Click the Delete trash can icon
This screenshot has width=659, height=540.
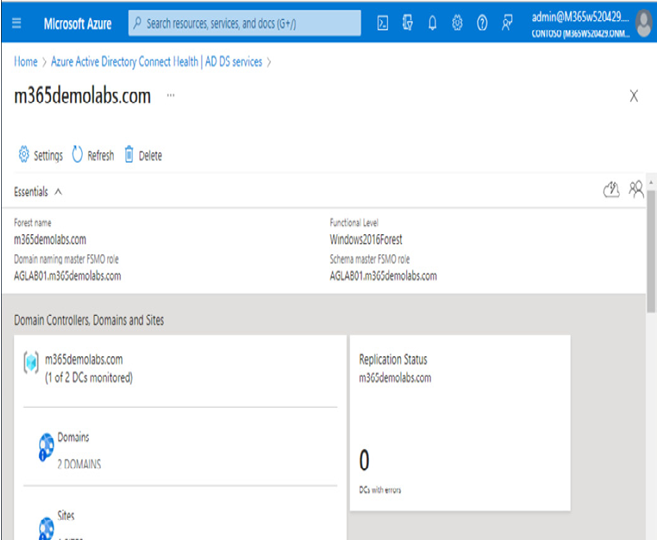pyautogui.click(x=129, y=155)
